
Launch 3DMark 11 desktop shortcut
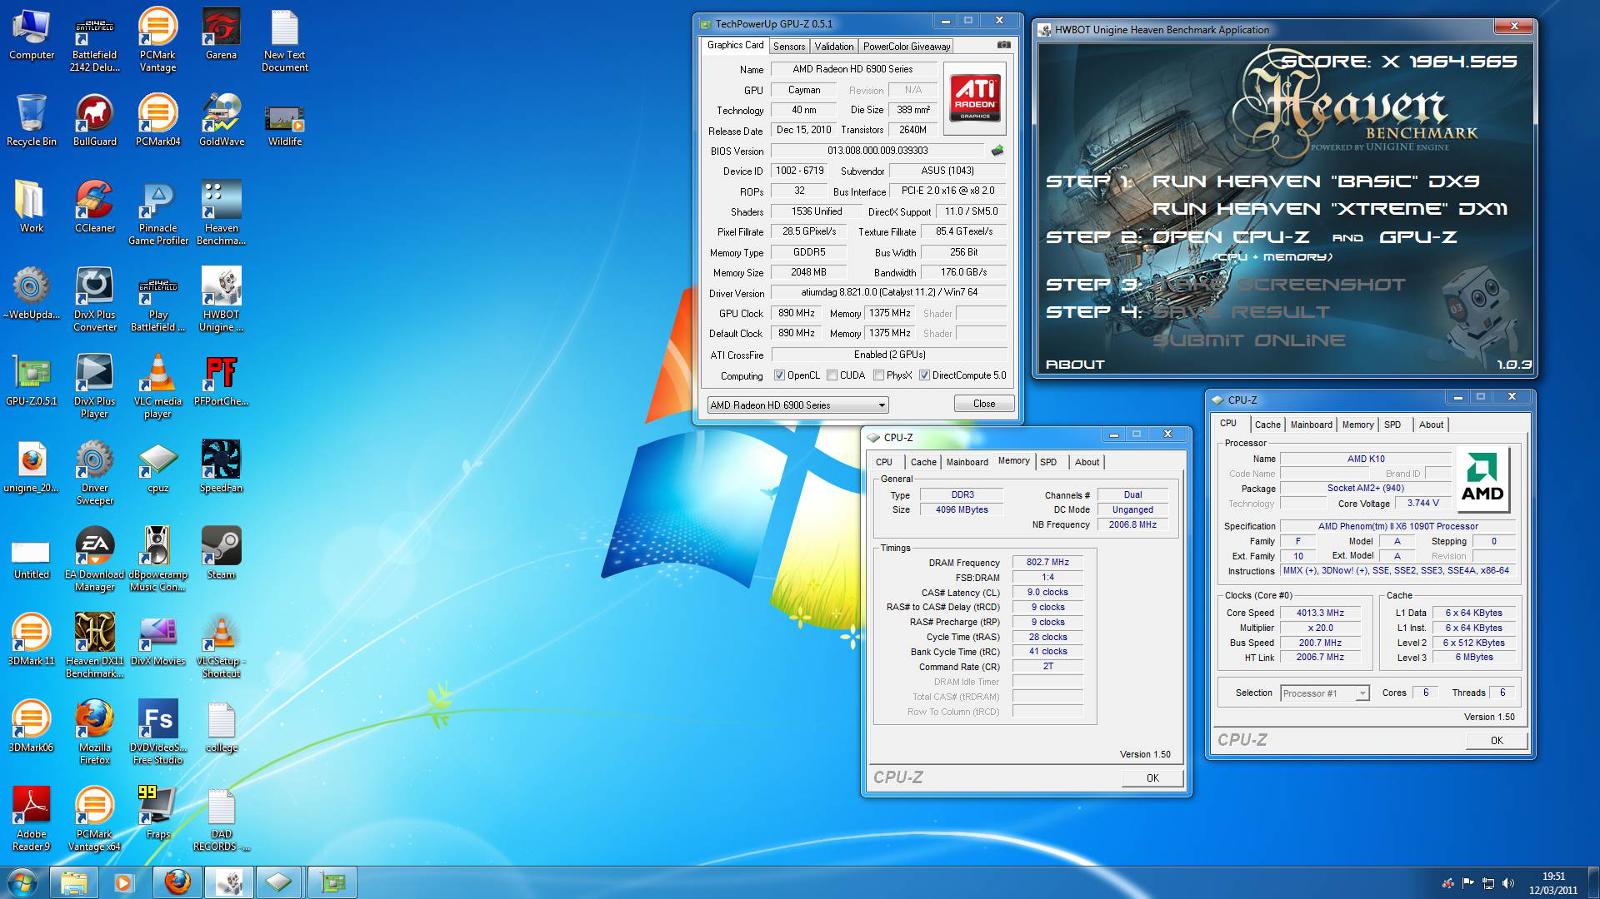pos(31,640)
